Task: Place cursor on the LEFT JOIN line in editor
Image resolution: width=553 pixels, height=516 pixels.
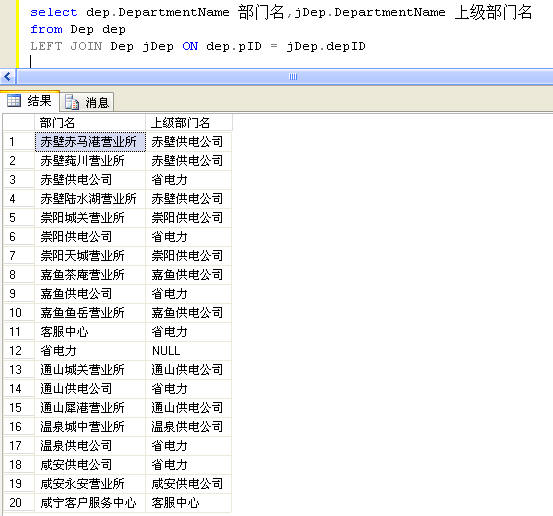Action: (x=198, y=46)
